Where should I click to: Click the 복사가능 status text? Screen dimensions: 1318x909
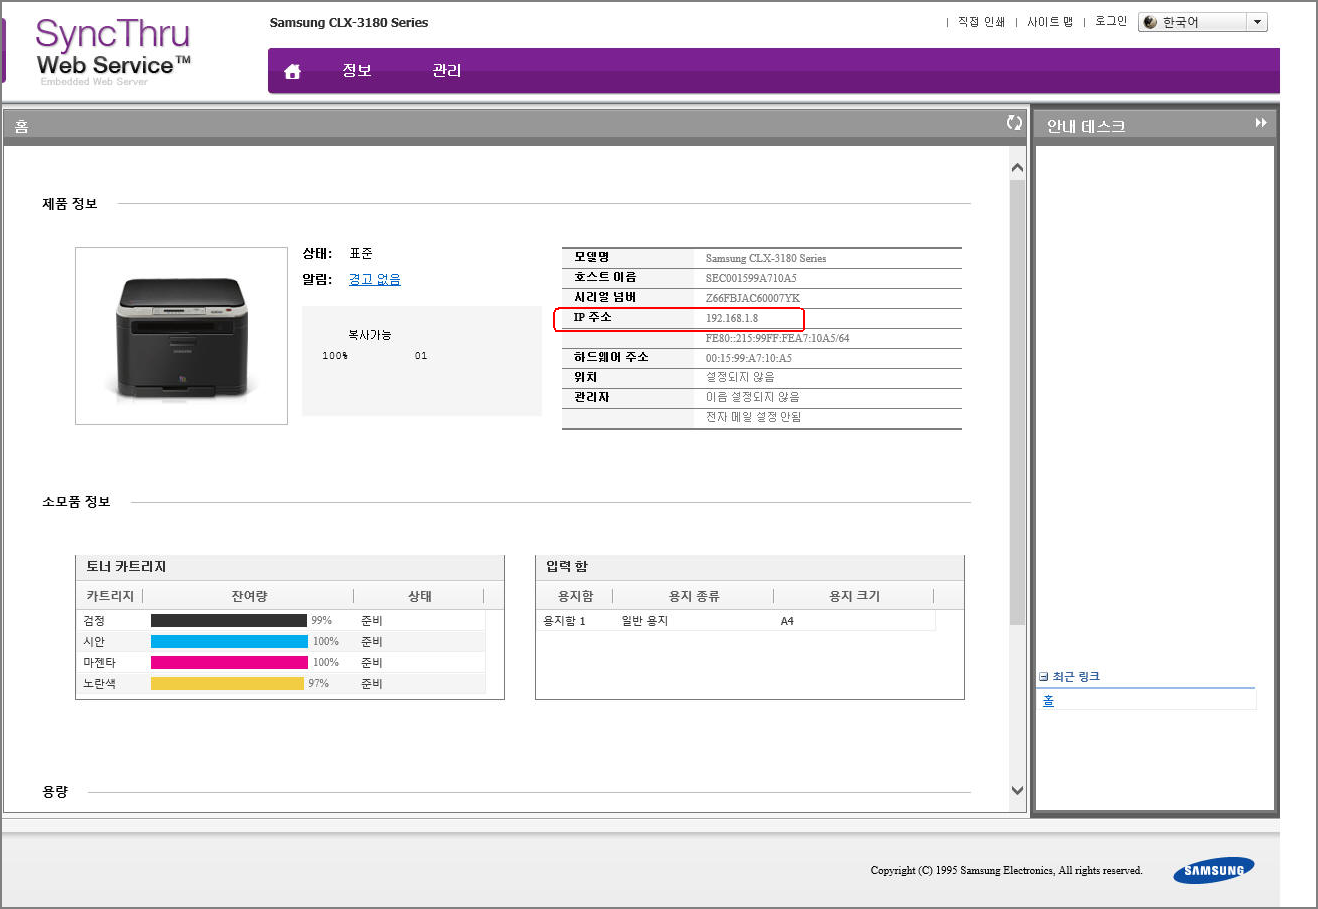pyautogui.click(x=370, y=335)
